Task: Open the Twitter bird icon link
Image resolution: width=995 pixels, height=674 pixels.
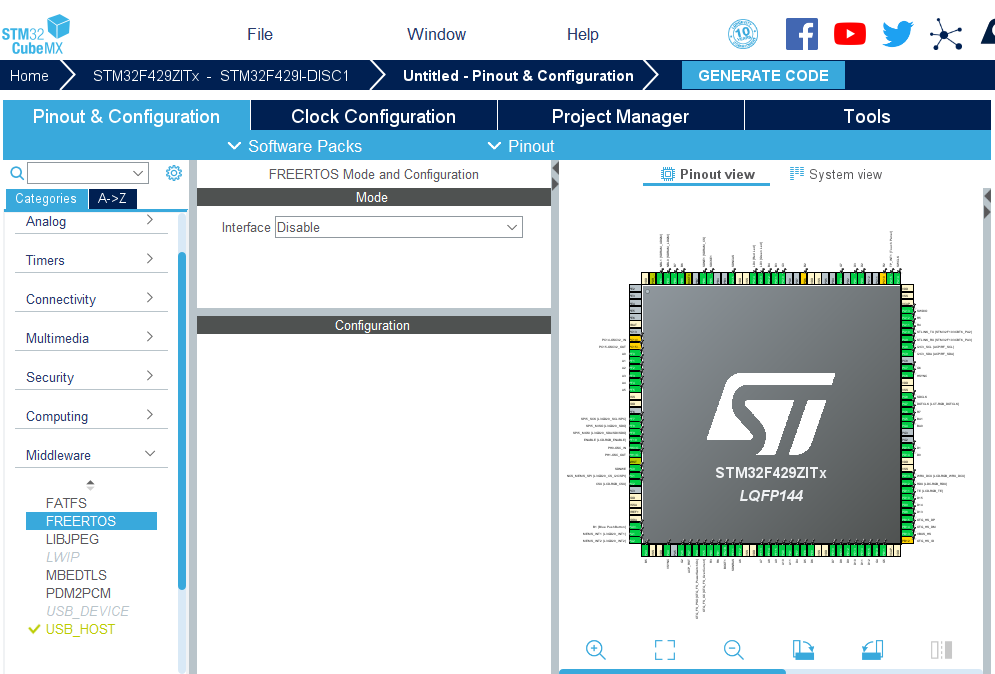Action: [x=897, y=34]
